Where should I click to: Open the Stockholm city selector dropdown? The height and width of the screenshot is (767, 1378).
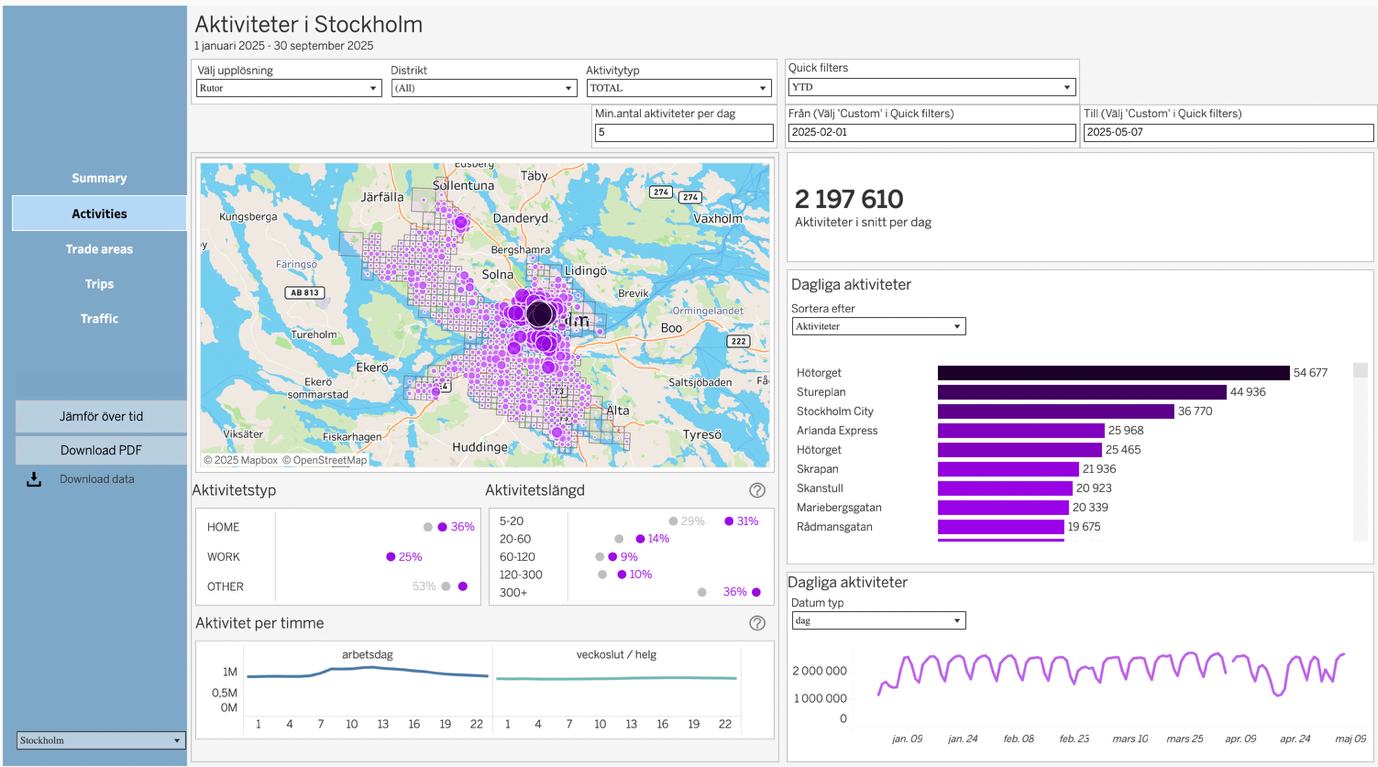click(x=100, y=740)
